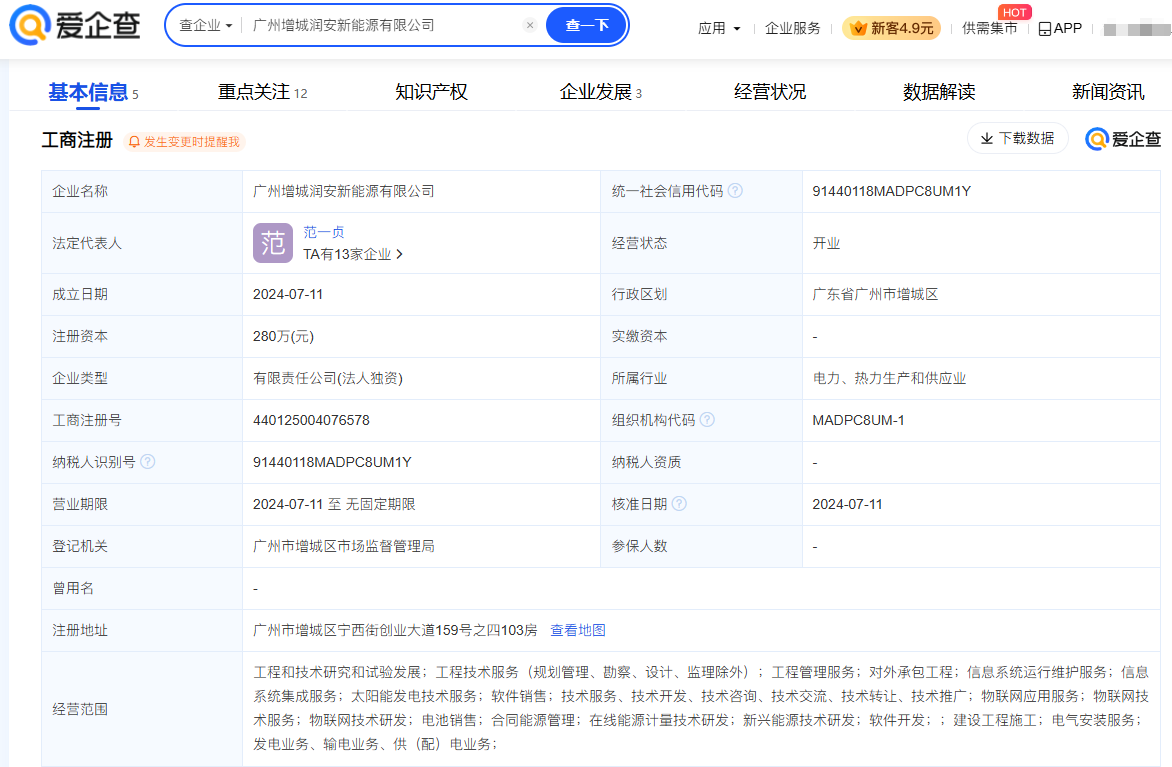This screenshot has height=767, width=1172.
Task: Click the 新客4.9元 crown promotion badge
Action: (x=891, y=28)
